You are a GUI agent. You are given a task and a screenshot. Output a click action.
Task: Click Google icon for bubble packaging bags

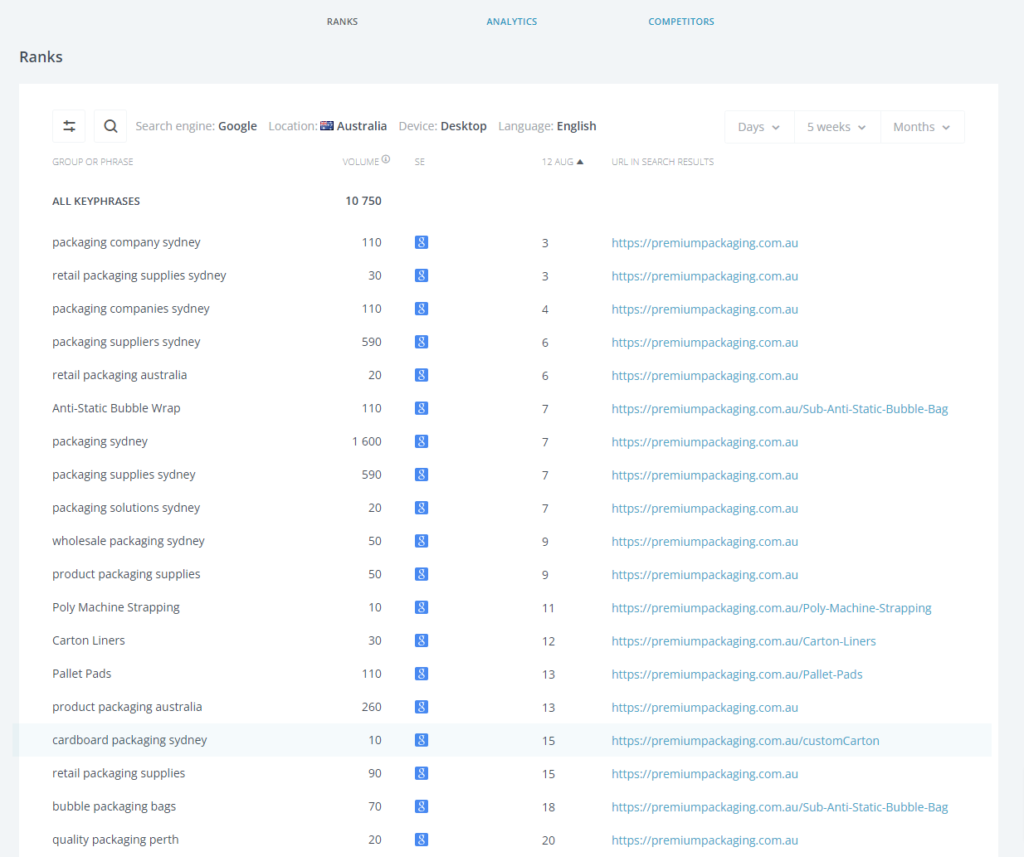click(421, 807)
